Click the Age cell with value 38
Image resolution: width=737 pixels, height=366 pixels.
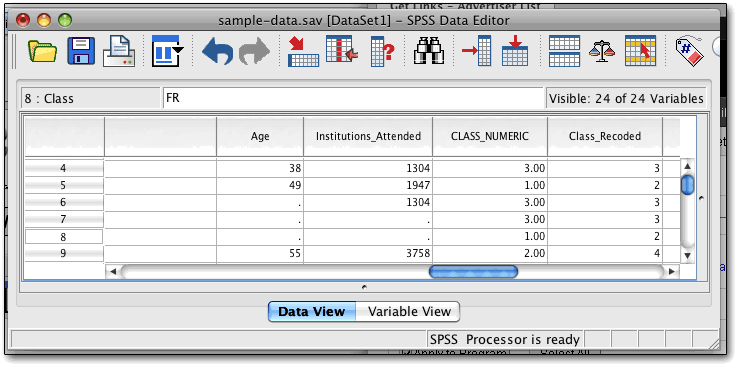pyautogui.click(x=260, y=168)
